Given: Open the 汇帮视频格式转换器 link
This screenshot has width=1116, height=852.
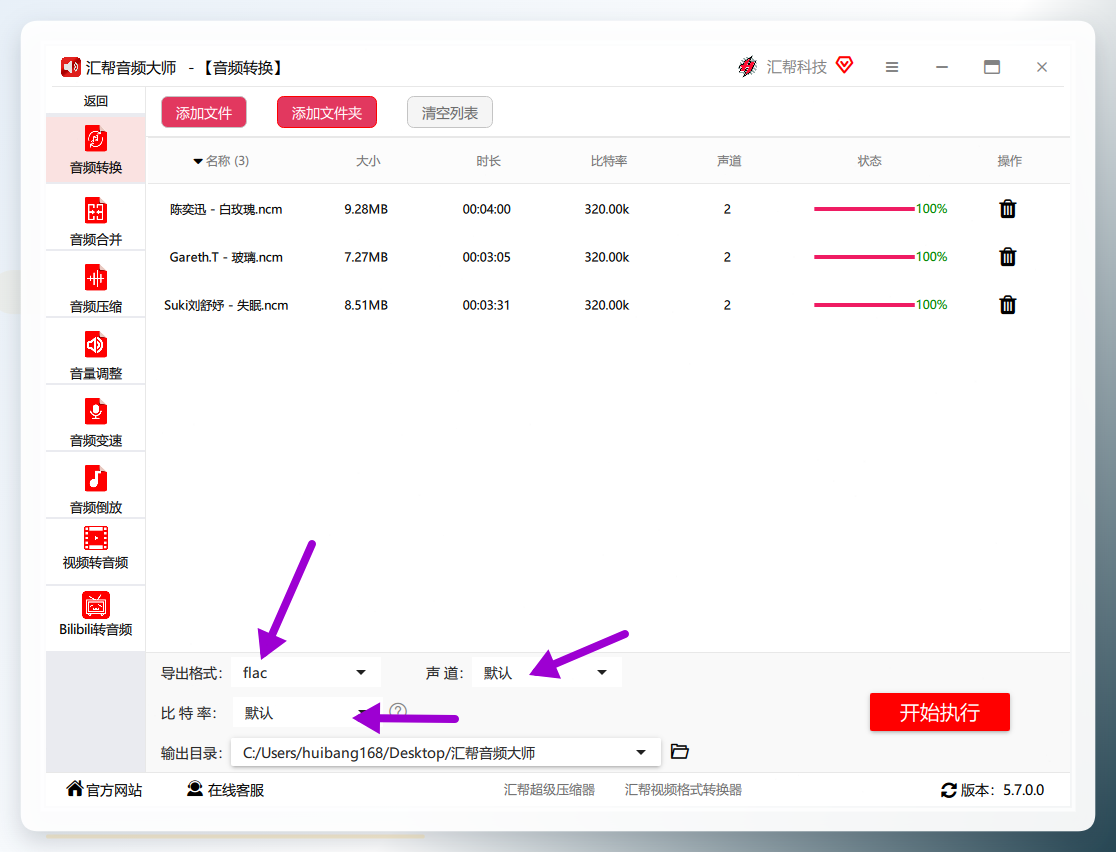Looking at the screenshot, I should point(683,789).
